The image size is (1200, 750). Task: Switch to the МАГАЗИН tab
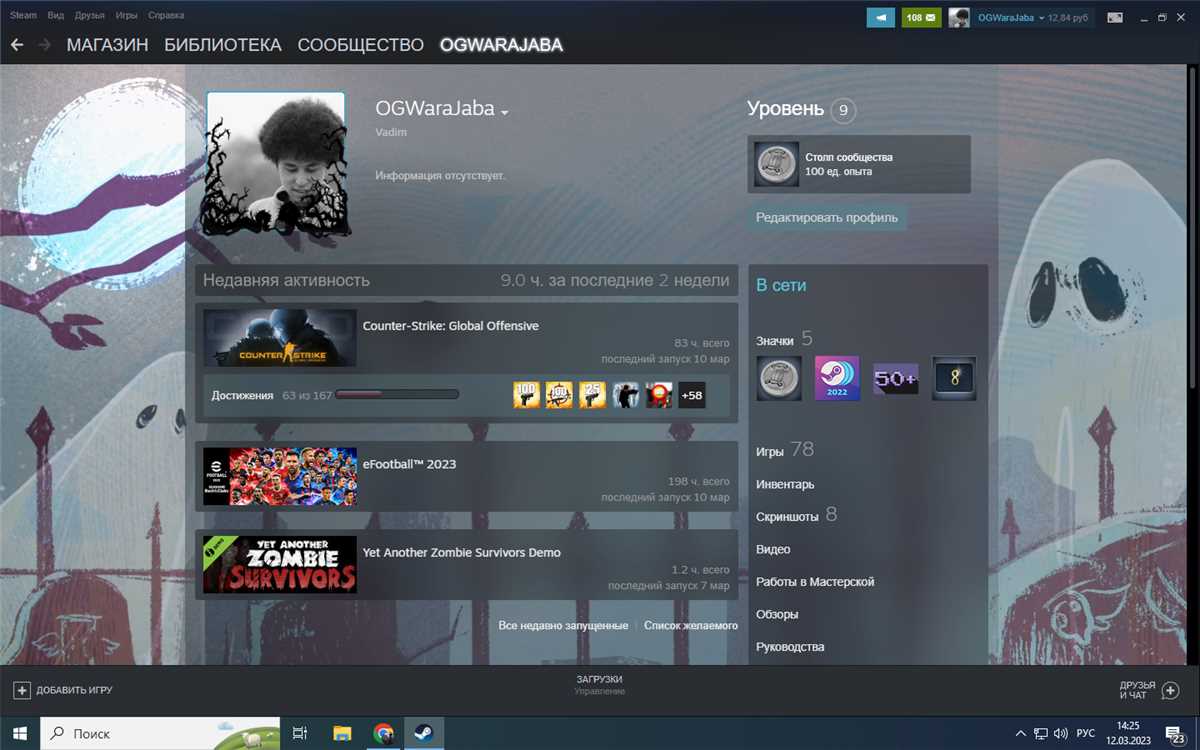[x=107, y=45]
